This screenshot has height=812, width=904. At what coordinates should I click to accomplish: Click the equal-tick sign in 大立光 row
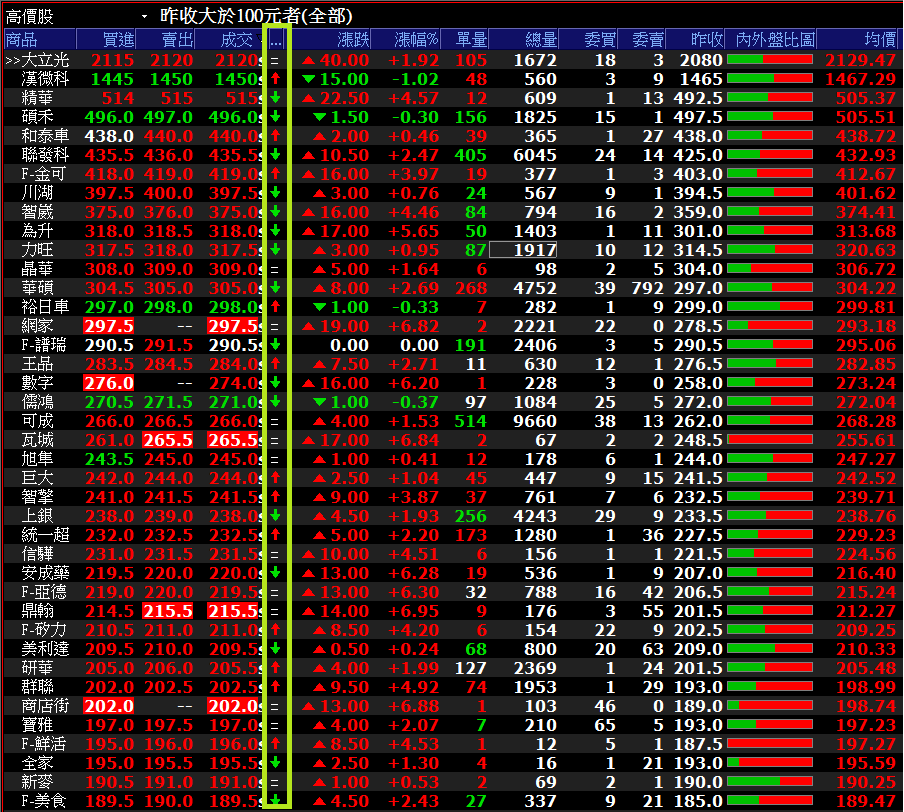tap(275, 61)
